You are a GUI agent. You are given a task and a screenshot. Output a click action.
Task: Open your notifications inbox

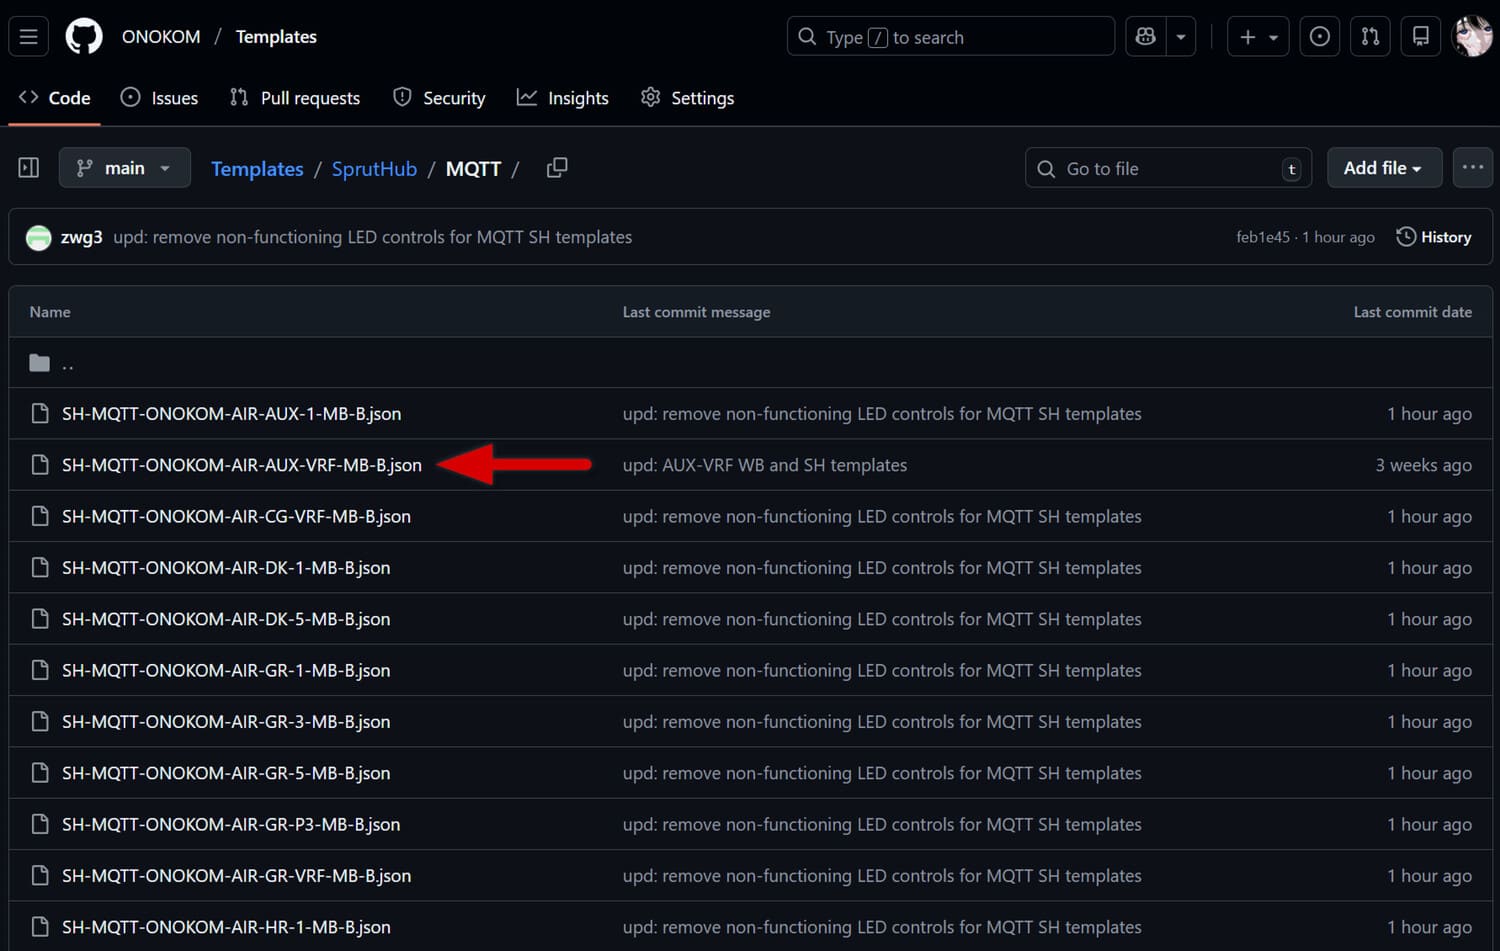pos(1420,36)
